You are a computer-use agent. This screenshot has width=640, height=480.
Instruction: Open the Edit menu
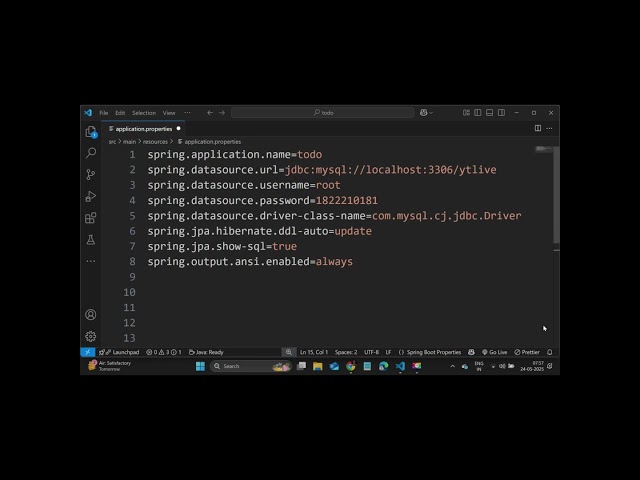click(120, 113)
